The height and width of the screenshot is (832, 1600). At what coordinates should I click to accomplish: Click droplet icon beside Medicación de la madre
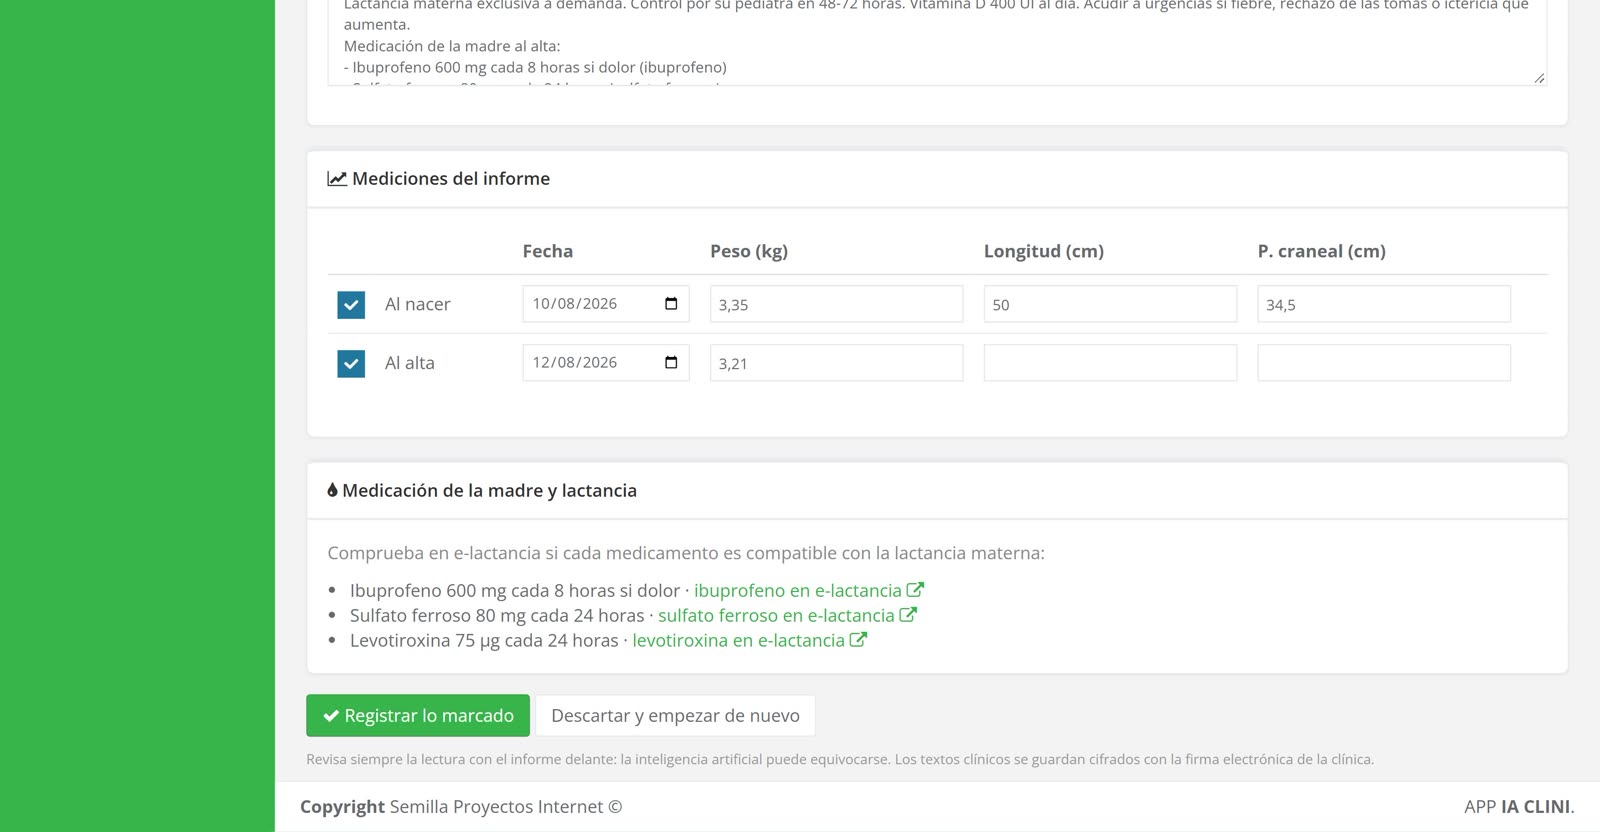pos(332,491)
